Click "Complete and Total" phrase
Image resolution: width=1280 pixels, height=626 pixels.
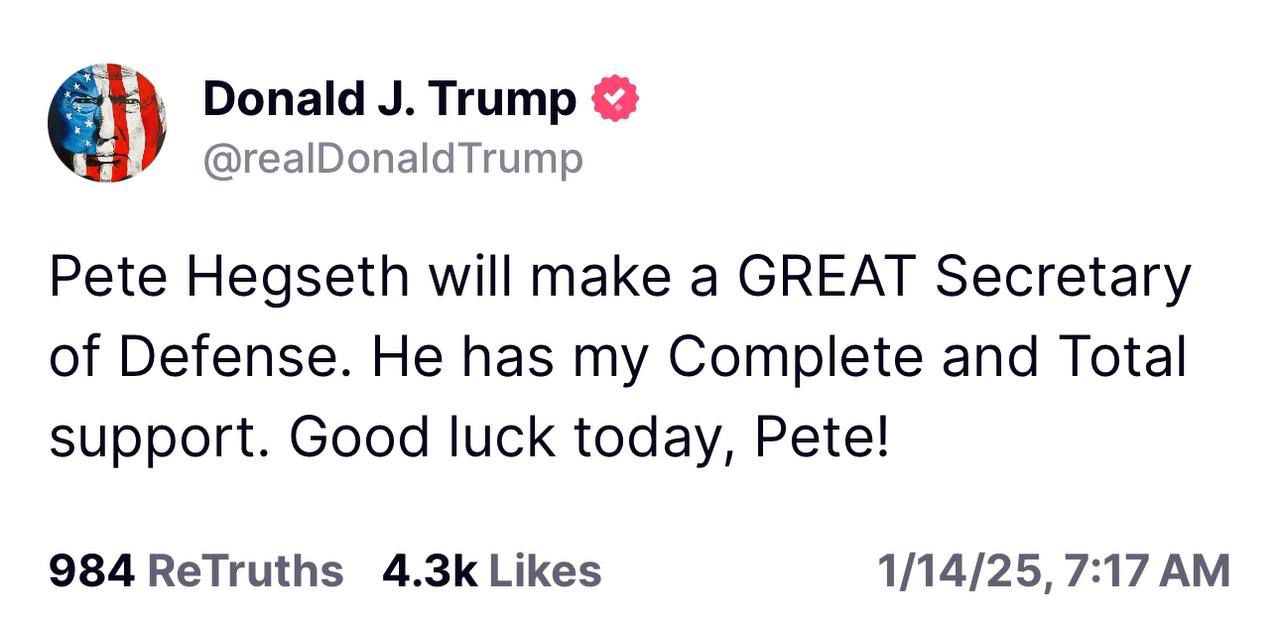(x=927, y=357)
